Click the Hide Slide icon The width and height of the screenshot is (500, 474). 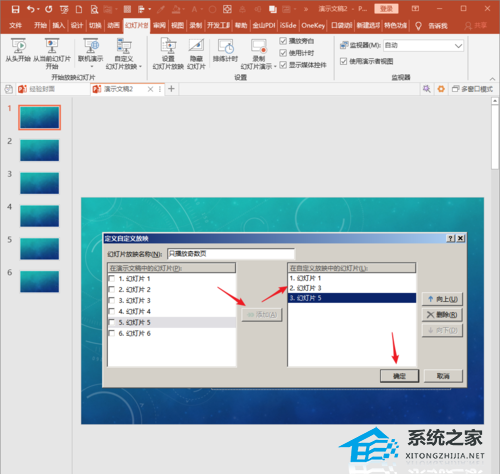tap(196, 46)
